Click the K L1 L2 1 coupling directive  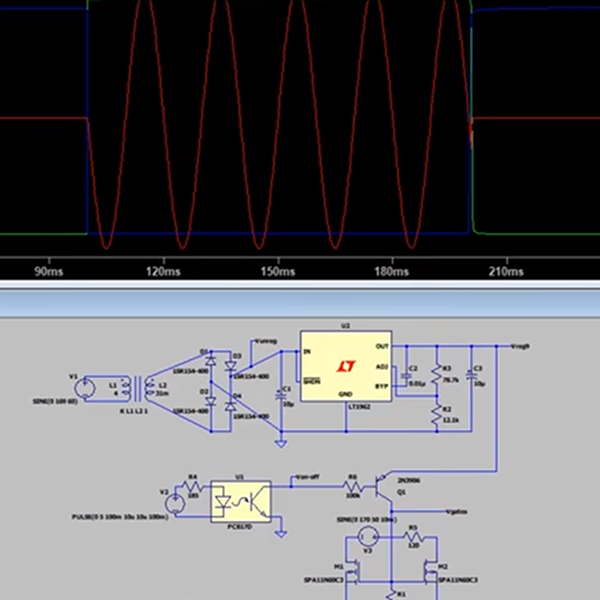[x=134, y=411]
